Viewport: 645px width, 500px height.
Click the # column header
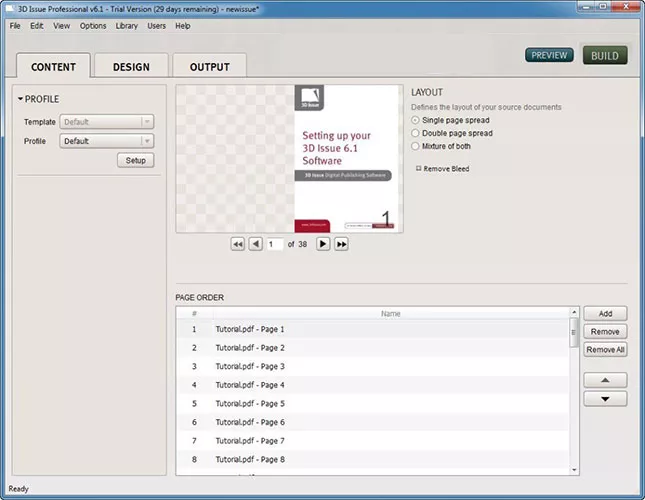pyautogui.click(x=194, y=314)
